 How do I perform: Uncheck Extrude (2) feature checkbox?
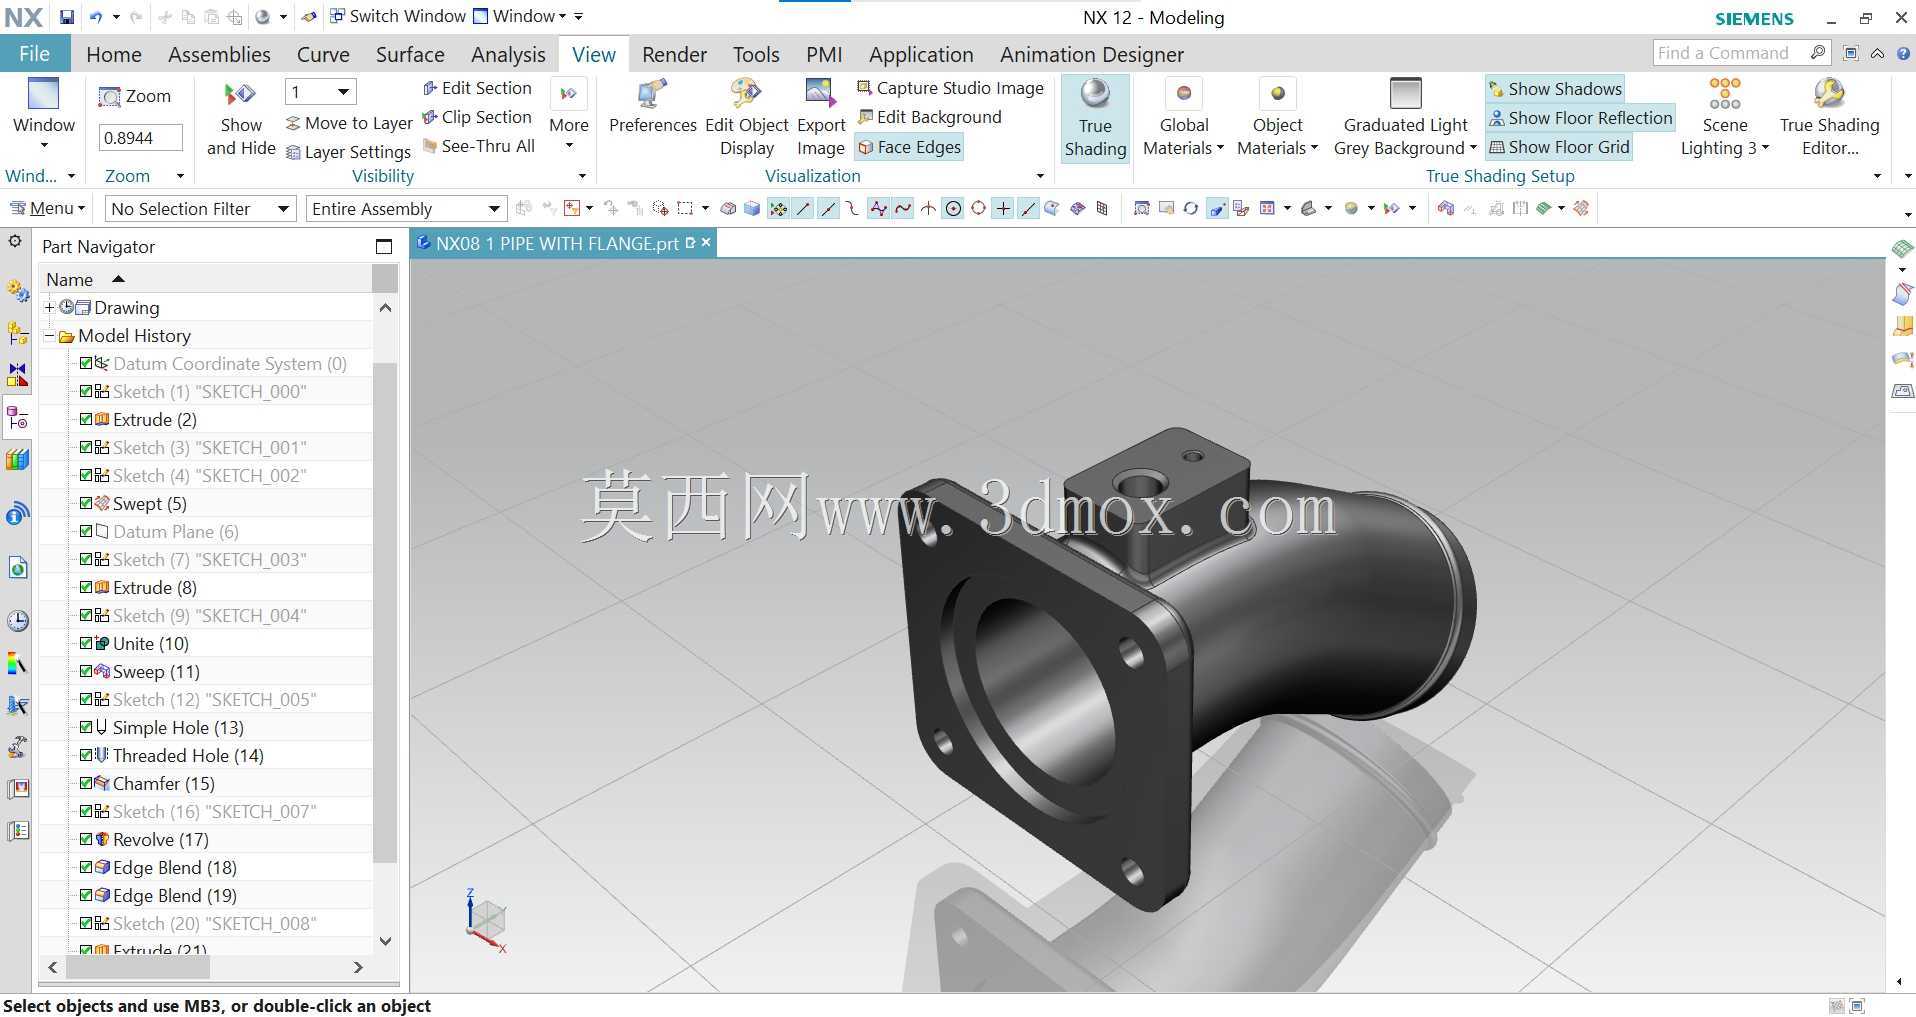pyautogui.click(x=87, y=419)
